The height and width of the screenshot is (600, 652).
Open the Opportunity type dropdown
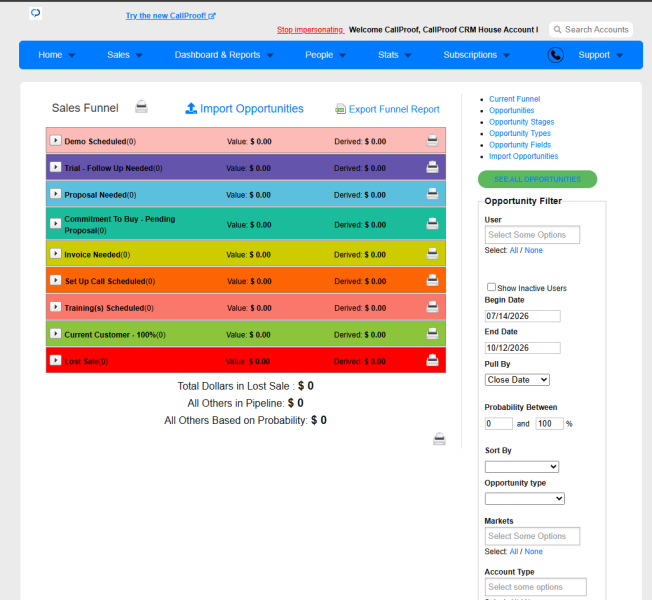coord(525,498)
